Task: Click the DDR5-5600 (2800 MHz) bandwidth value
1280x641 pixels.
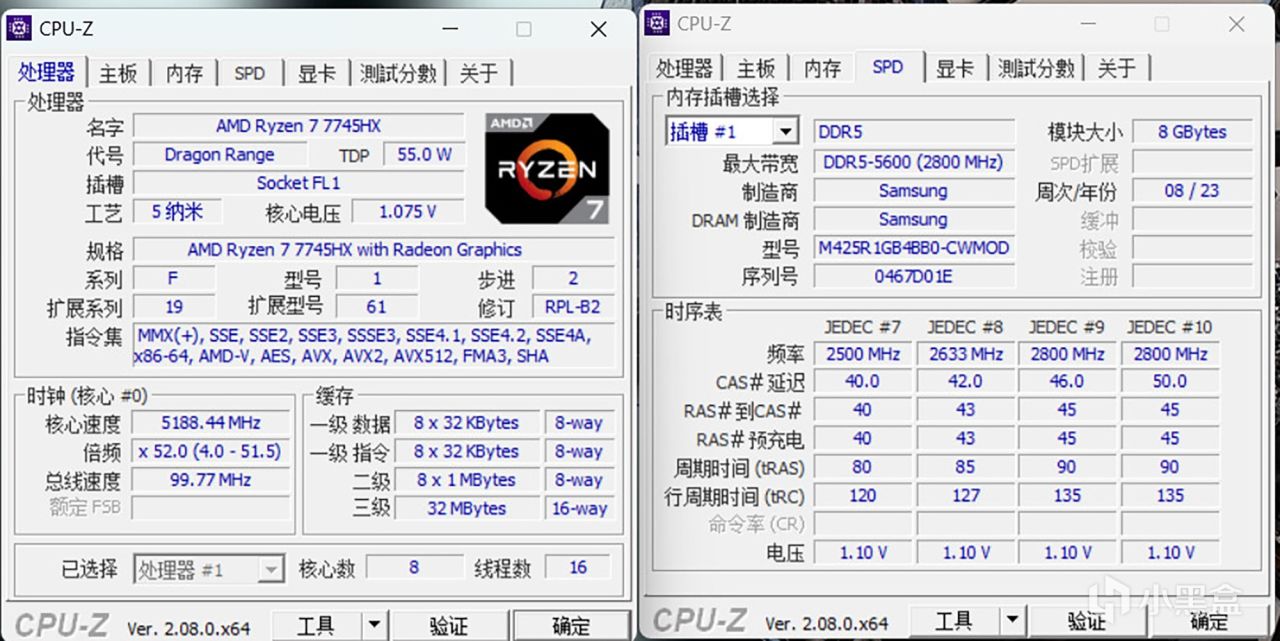Action: (913, 162)
